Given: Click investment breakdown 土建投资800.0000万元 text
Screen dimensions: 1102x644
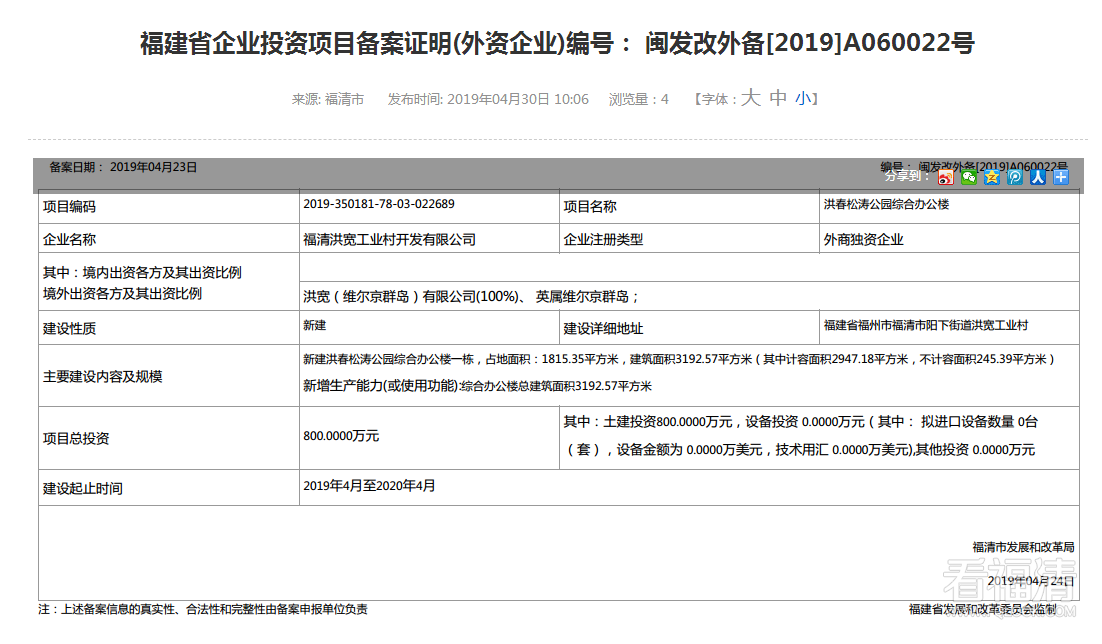Looking at the screenshot, I should click(668, 422).
